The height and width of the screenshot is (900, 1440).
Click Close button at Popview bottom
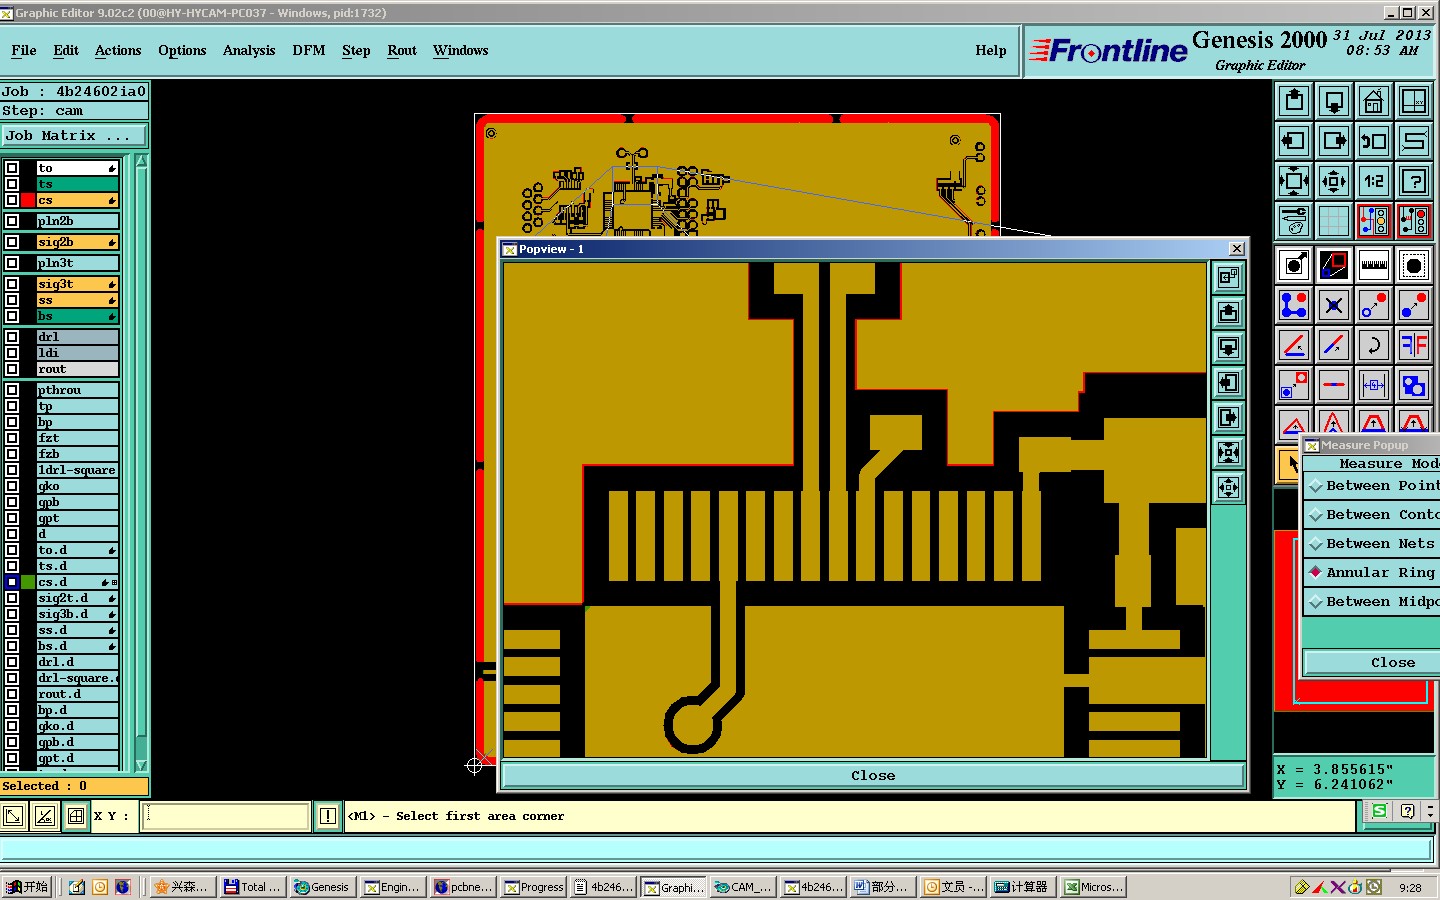point(873,775)
